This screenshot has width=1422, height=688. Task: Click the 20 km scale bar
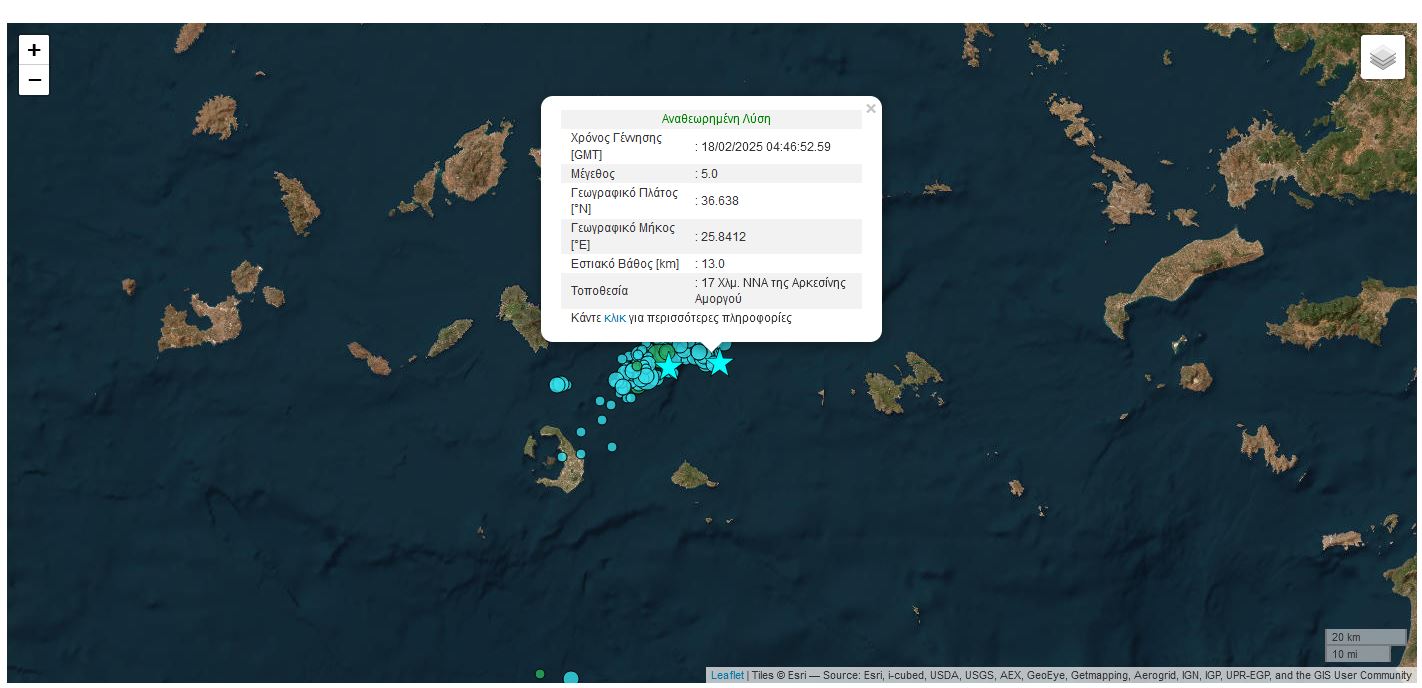pos(1364,637)
